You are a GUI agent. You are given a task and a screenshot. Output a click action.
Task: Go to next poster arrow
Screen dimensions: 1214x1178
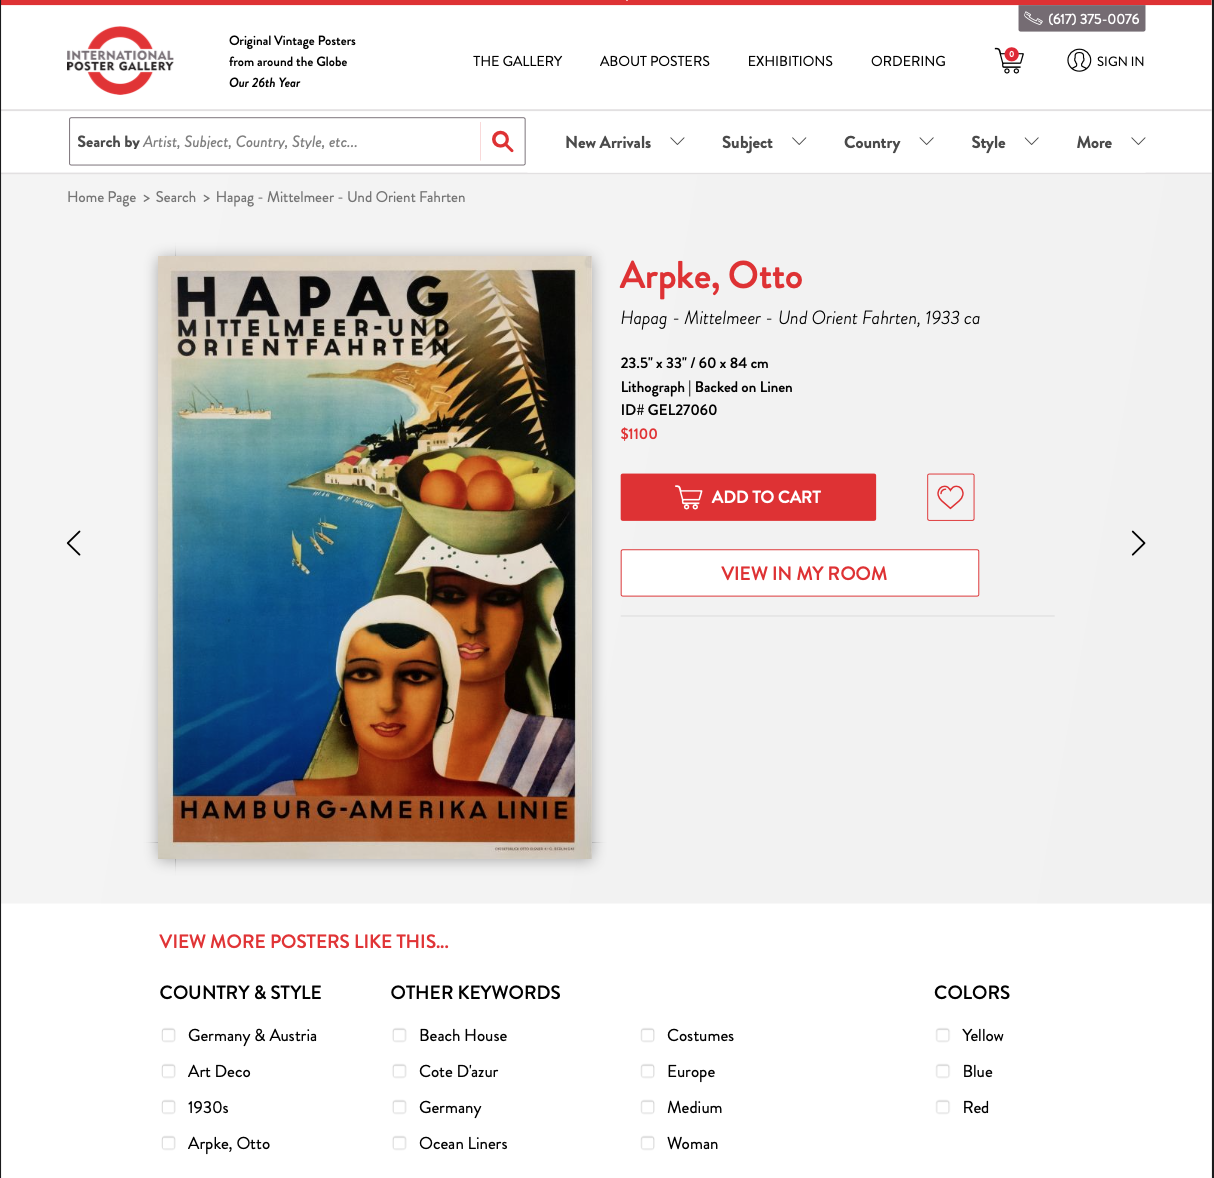1138,543
